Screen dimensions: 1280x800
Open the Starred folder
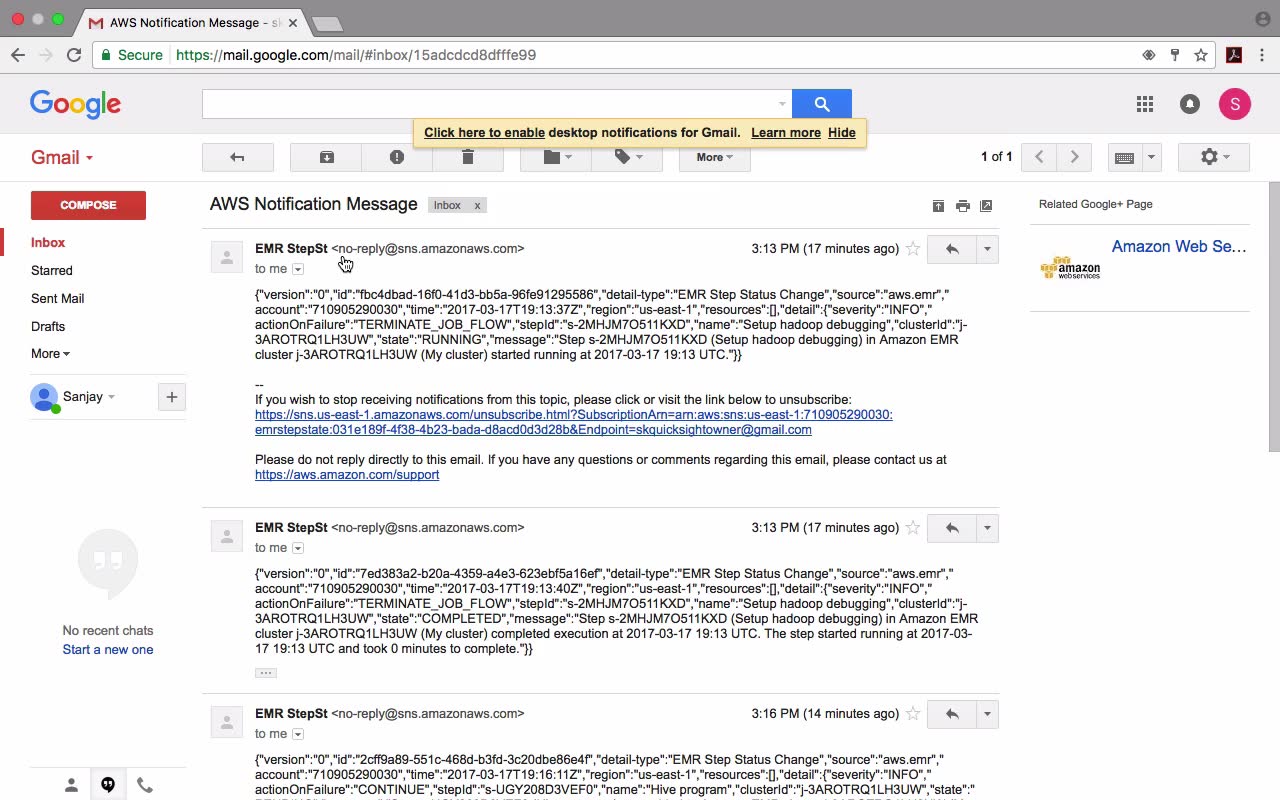point(52,270)
